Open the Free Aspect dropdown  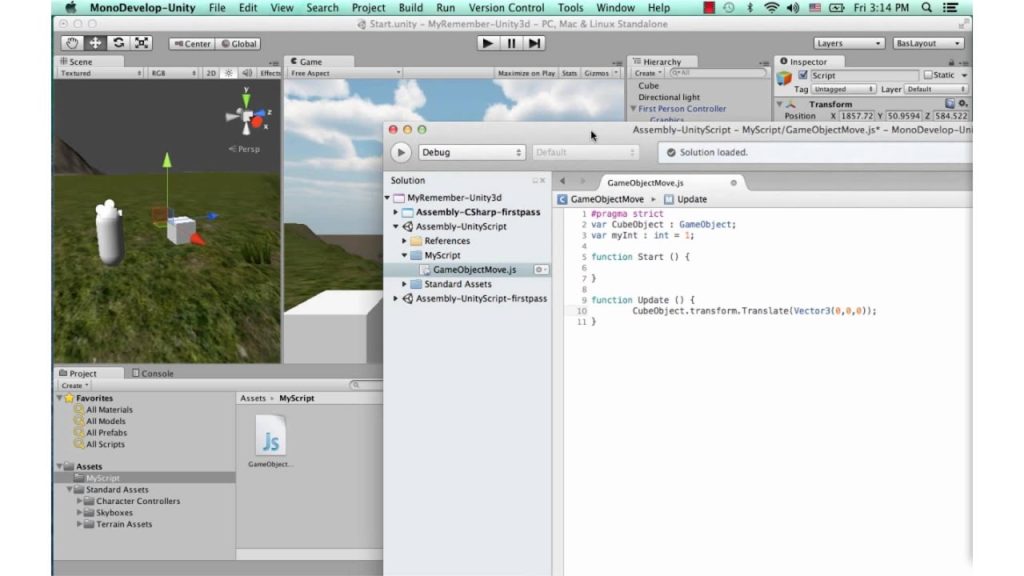point(345,73)
